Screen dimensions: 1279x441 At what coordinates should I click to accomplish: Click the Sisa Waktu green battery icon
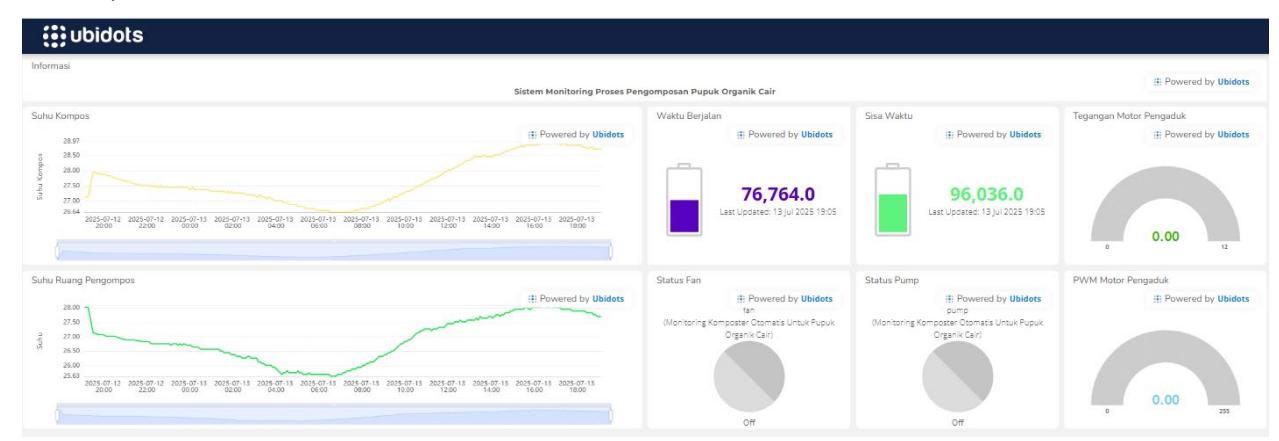(x=893, y=200)
